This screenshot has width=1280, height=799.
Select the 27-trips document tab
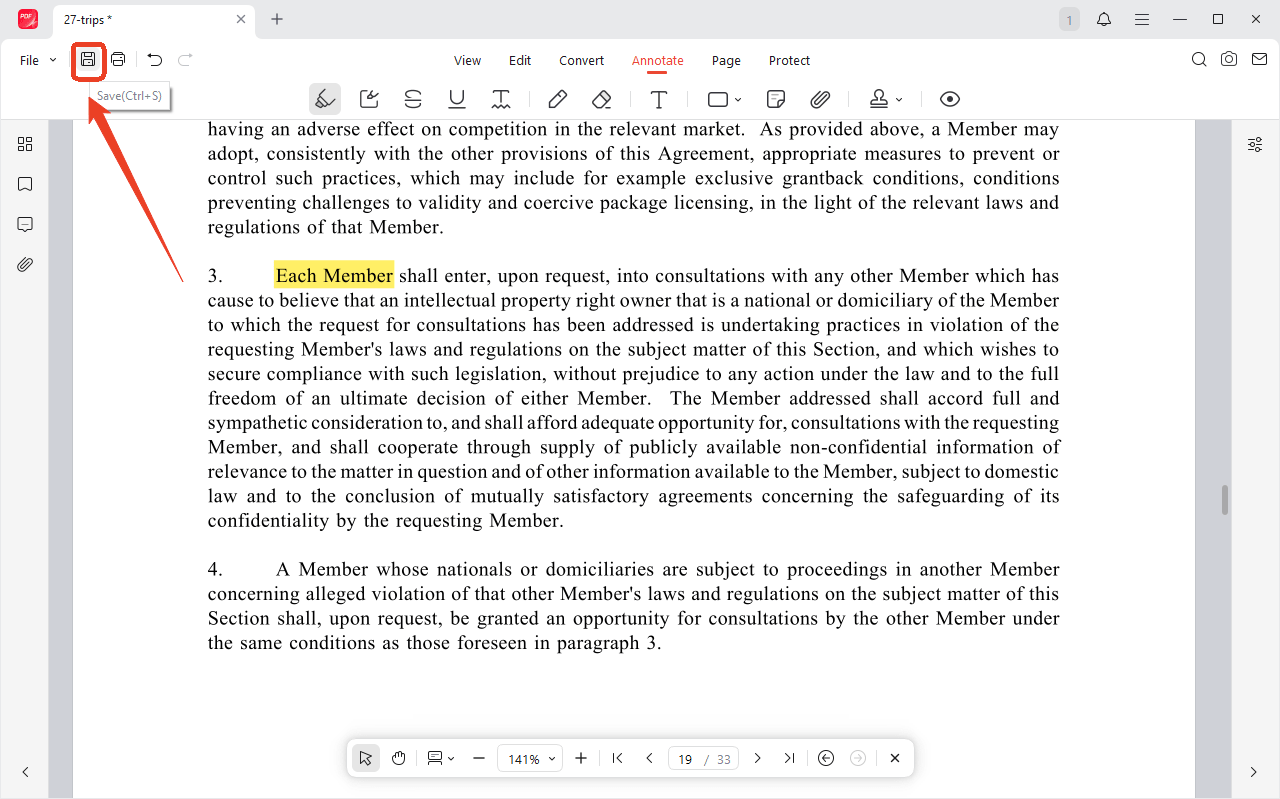coord(155,19)
